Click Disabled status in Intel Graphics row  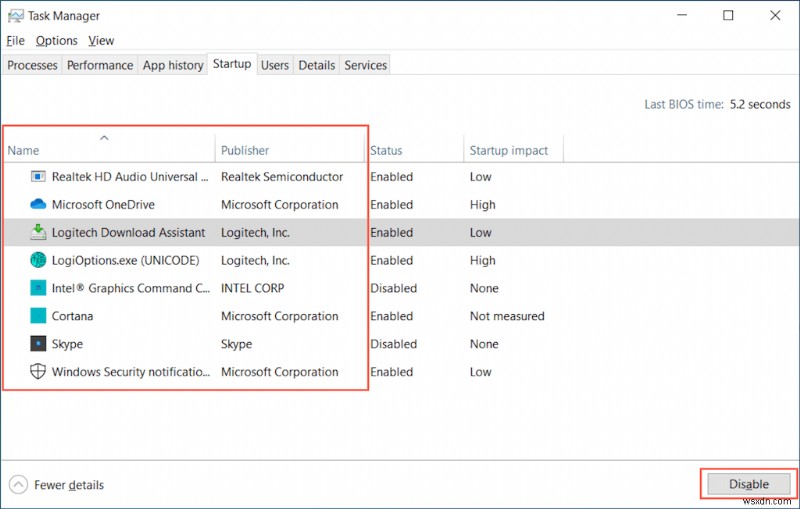click(x=393, y=288)
